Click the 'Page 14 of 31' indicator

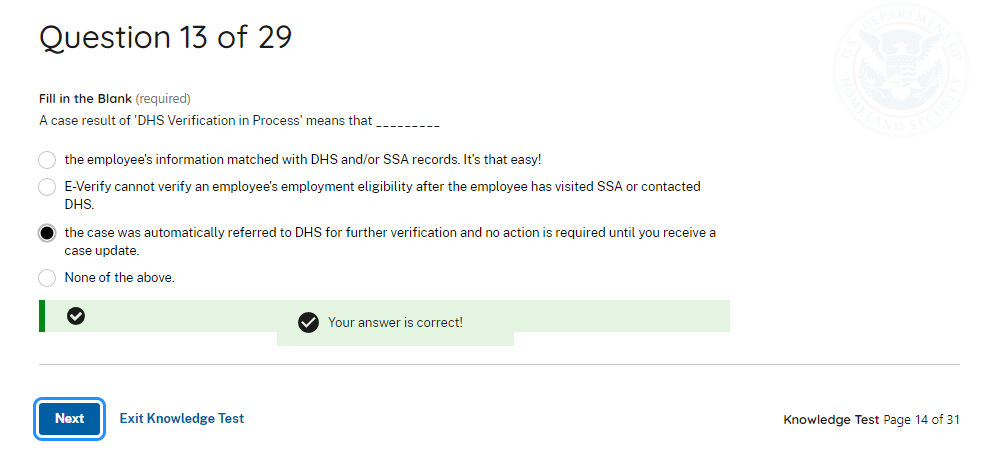(921, 420)
